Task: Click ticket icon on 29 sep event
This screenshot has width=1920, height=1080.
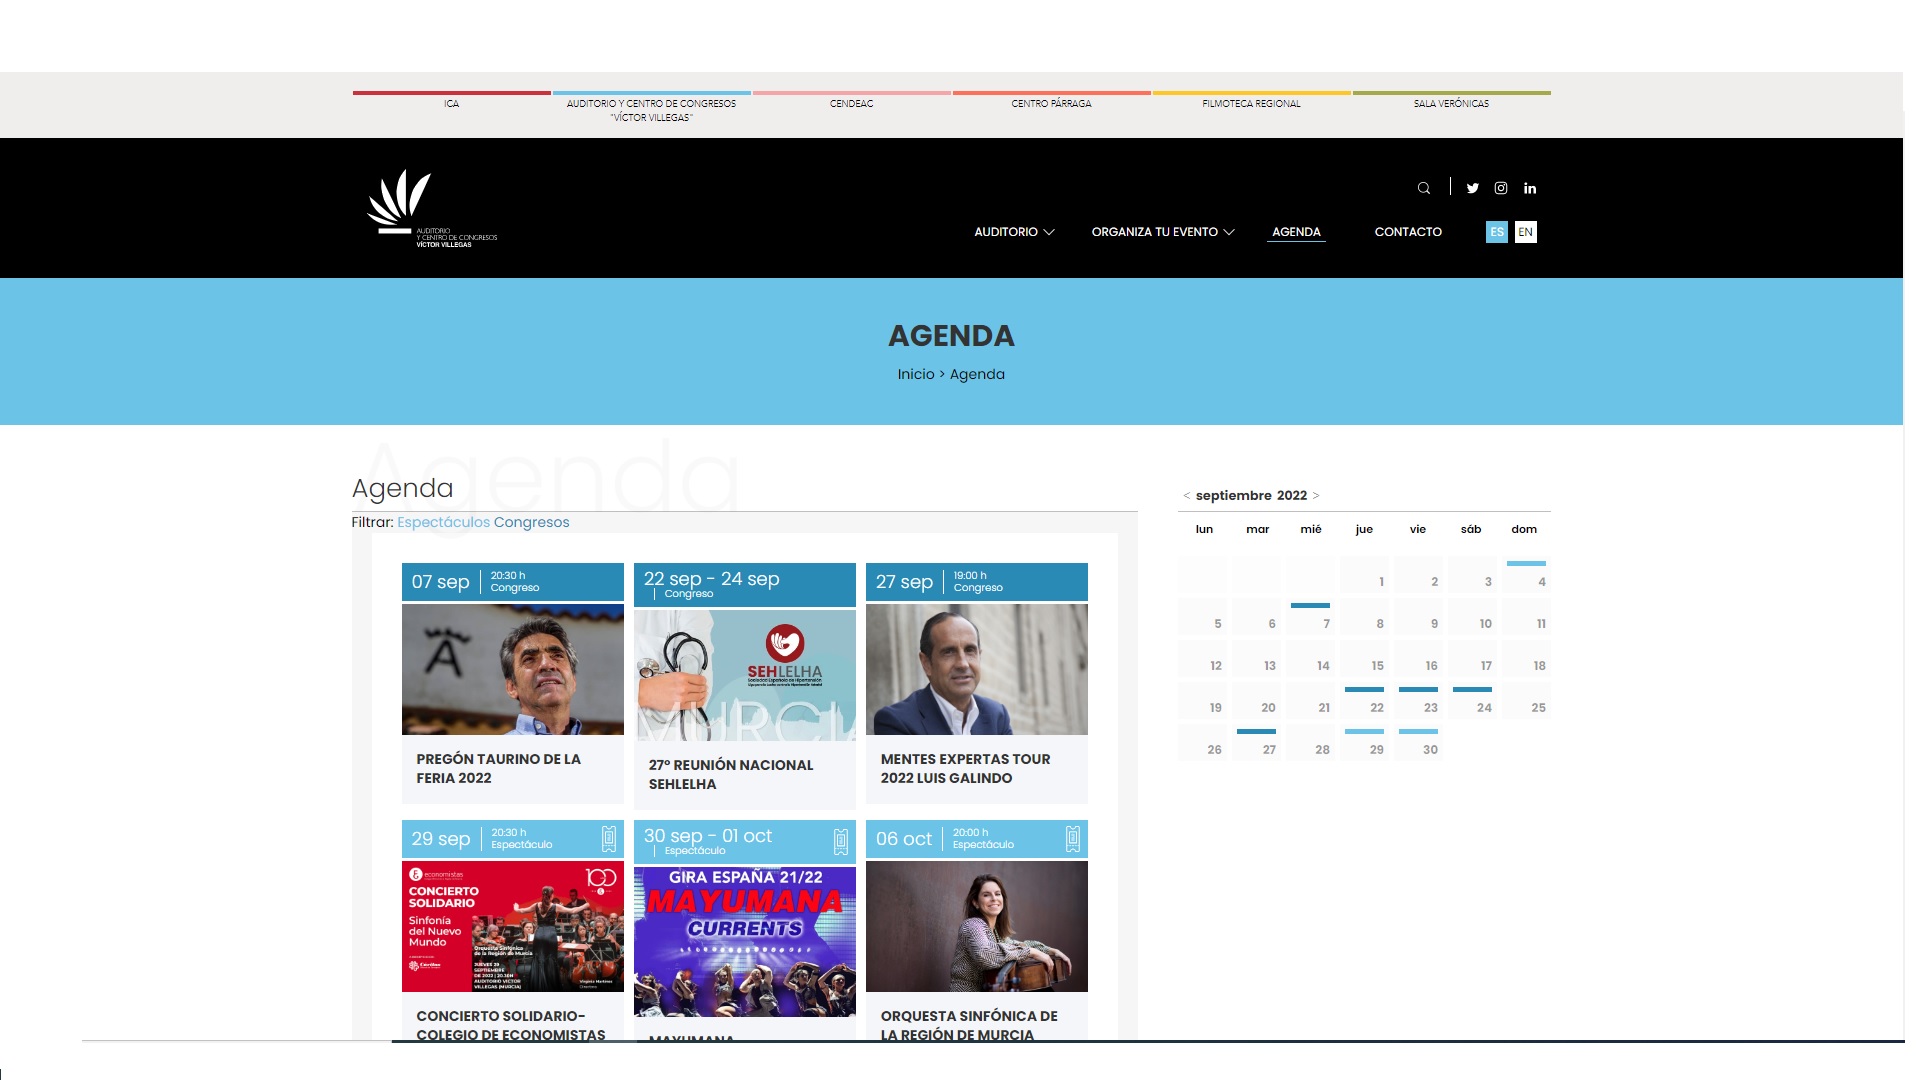Action: pyautogui.click(x=609, y=839)
